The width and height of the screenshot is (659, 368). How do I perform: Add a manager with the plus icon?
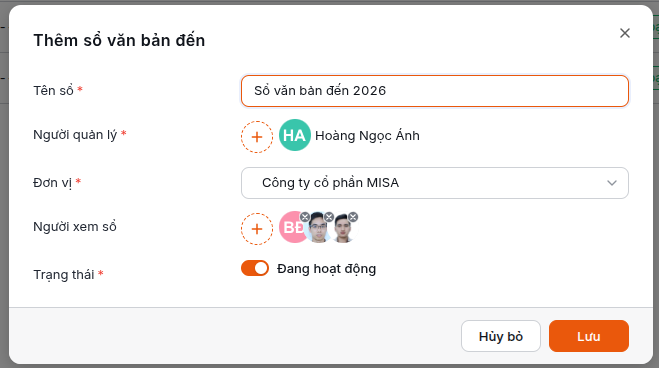257,137
